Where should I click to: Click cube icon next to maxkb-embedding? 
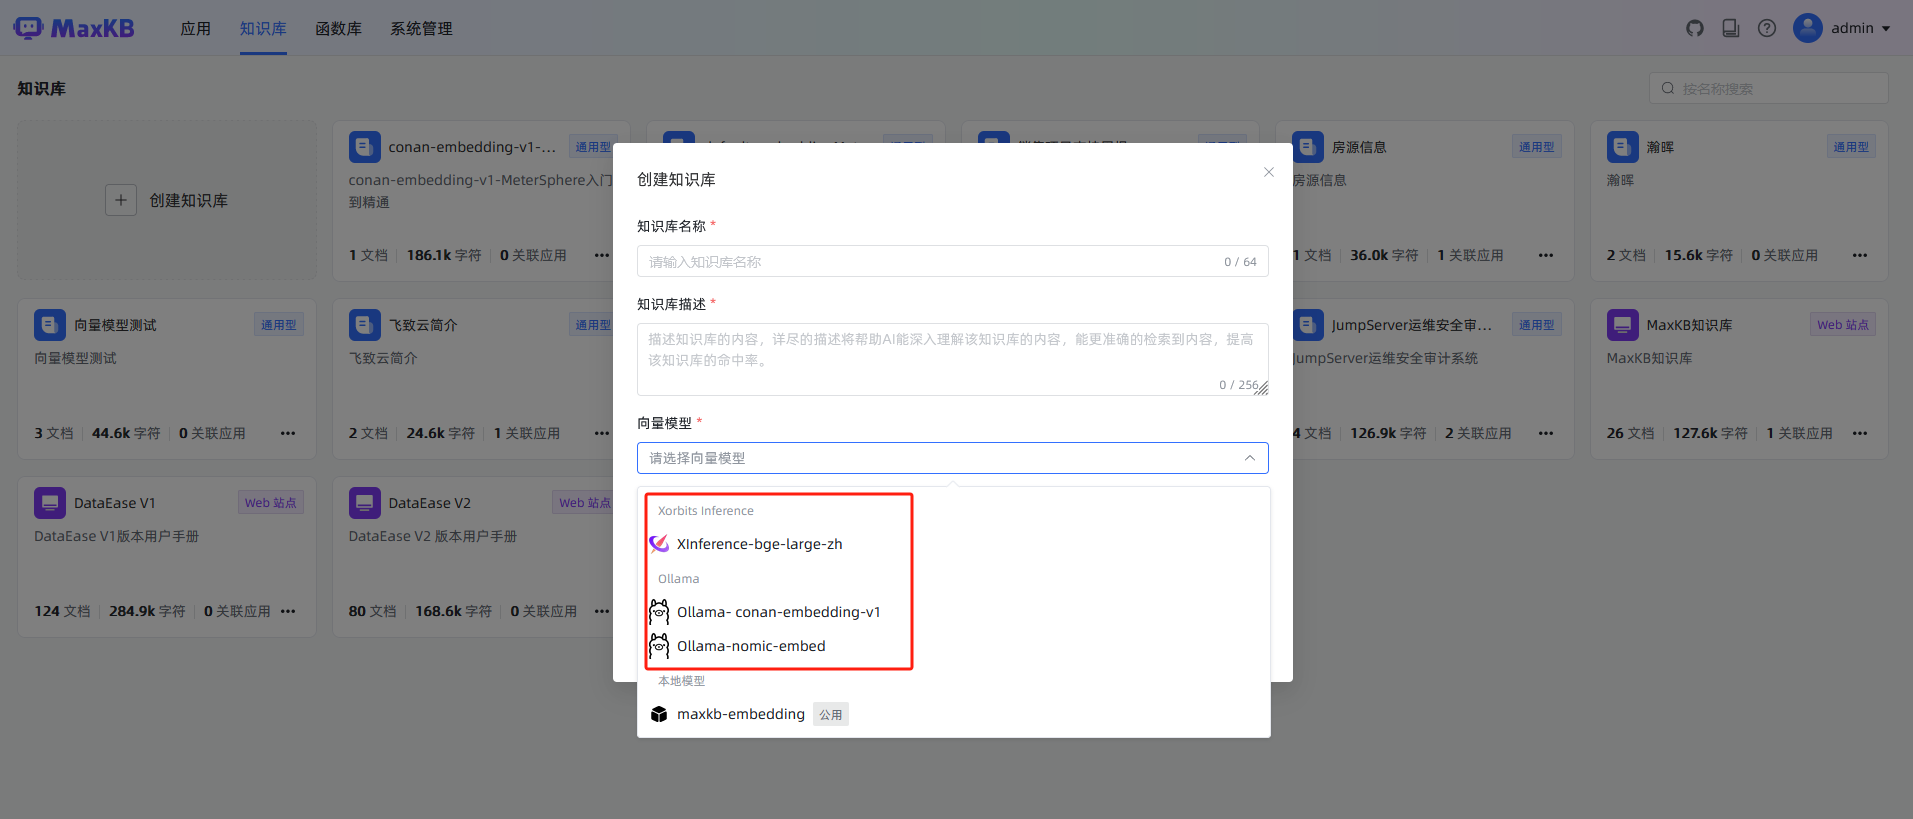[x=659, y=714]
